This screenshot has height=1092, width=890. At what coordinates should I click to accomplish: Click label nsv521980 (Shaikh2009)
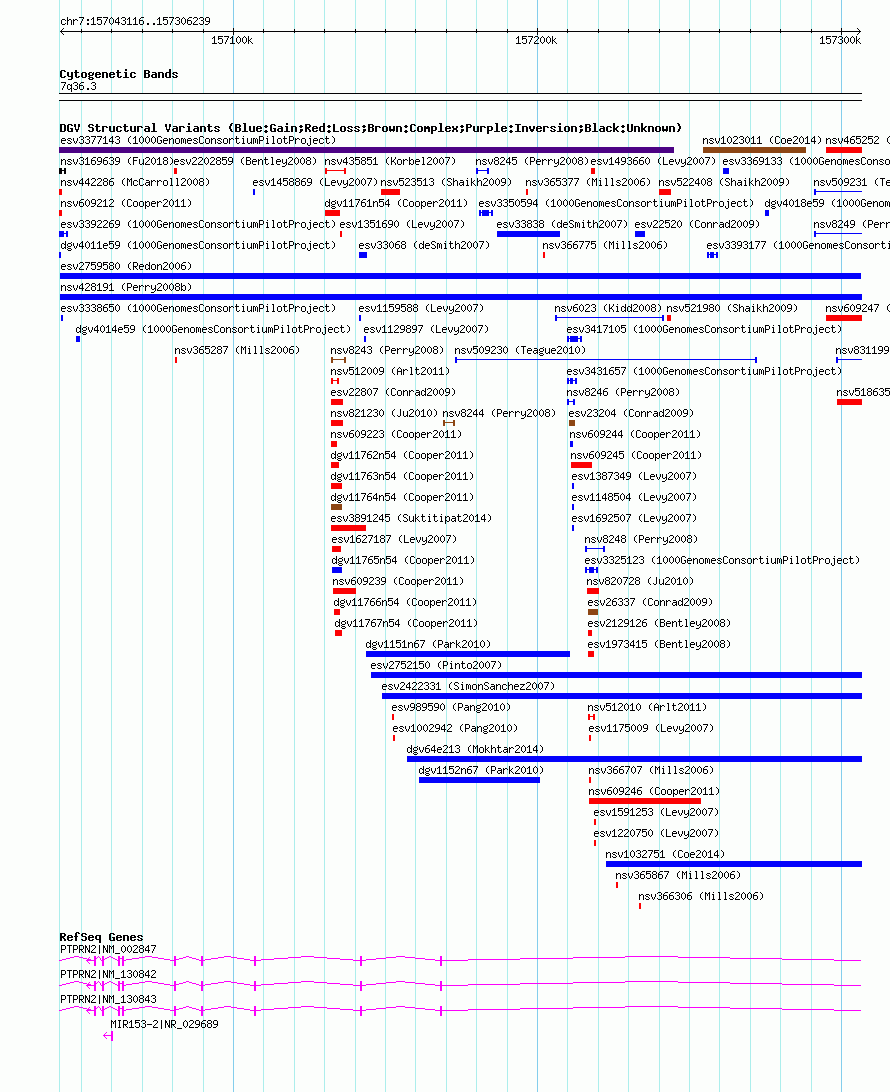pos(732,308)
